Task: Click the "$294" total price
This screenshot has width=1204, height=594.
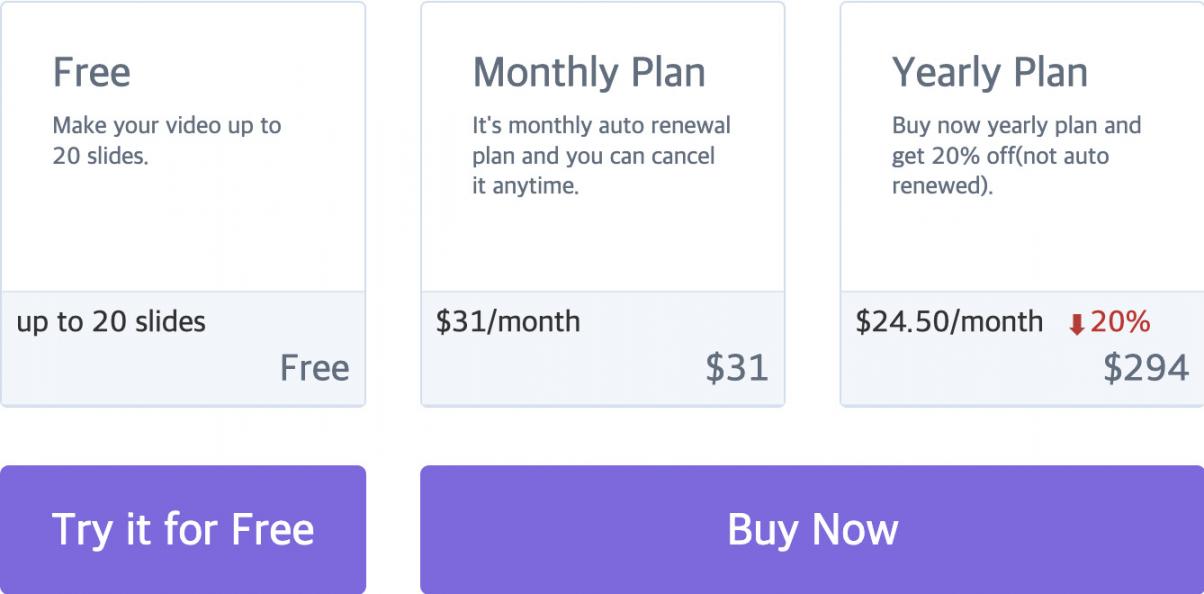Action: pyautogui.click(x=1146, y=368)
